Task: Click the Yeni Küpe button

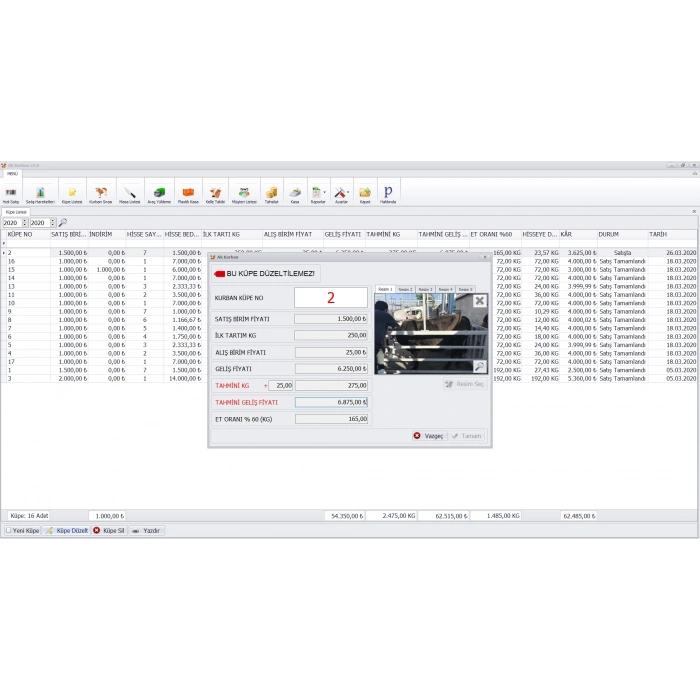Action: pyautogui.click(x=23, y=531)
